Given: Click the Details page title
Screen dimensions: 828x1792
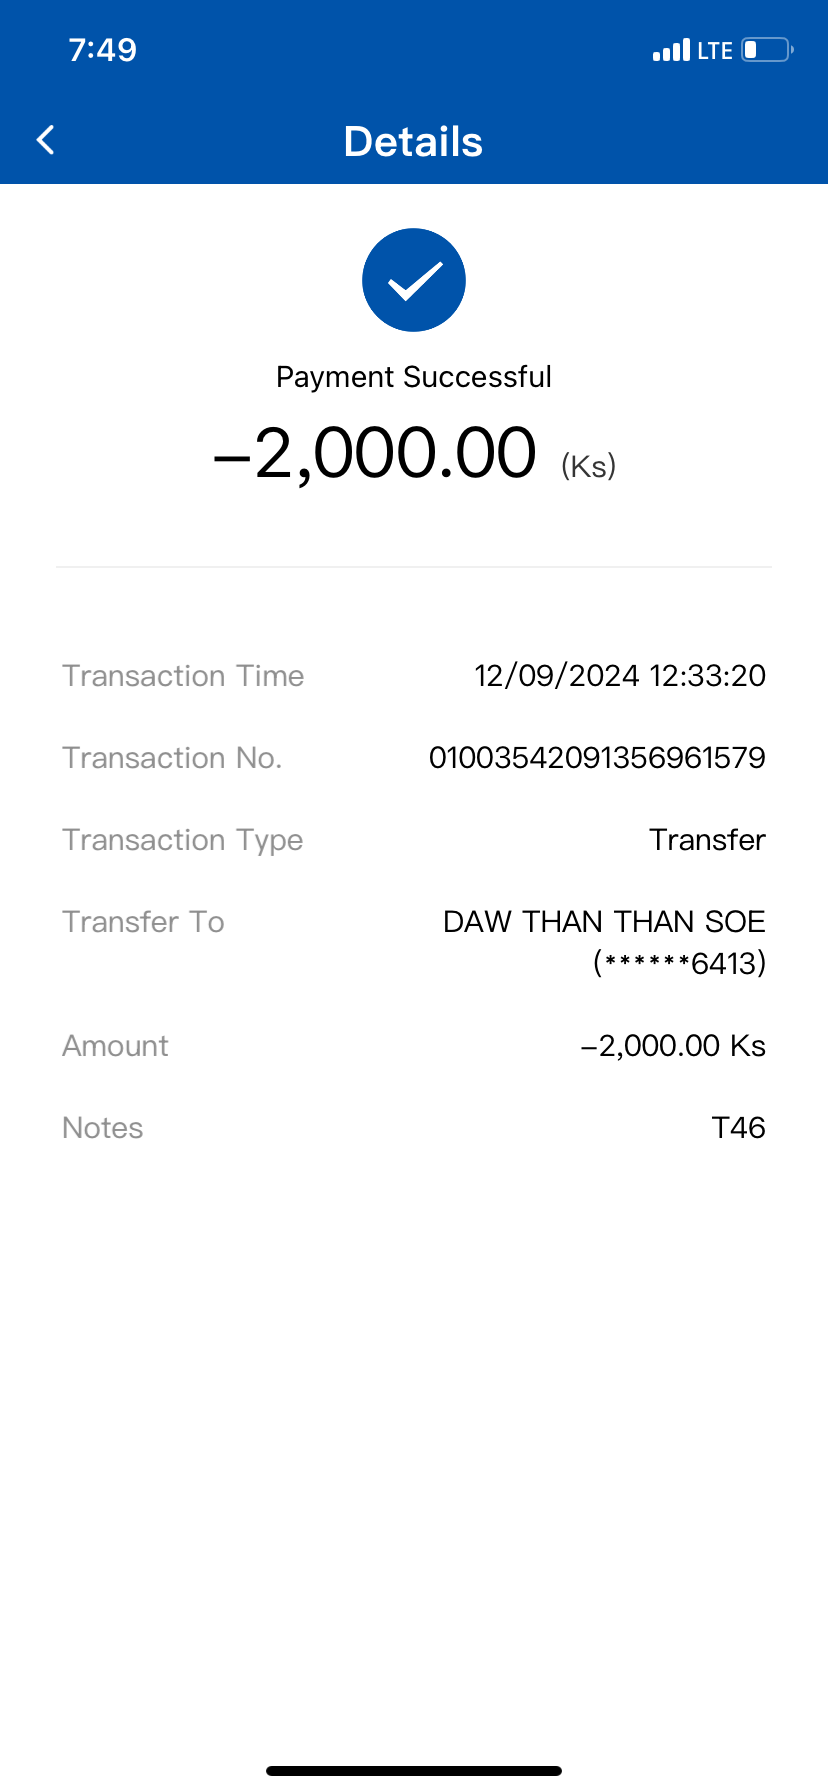Looking at the screenshot, I should (413, 142).
